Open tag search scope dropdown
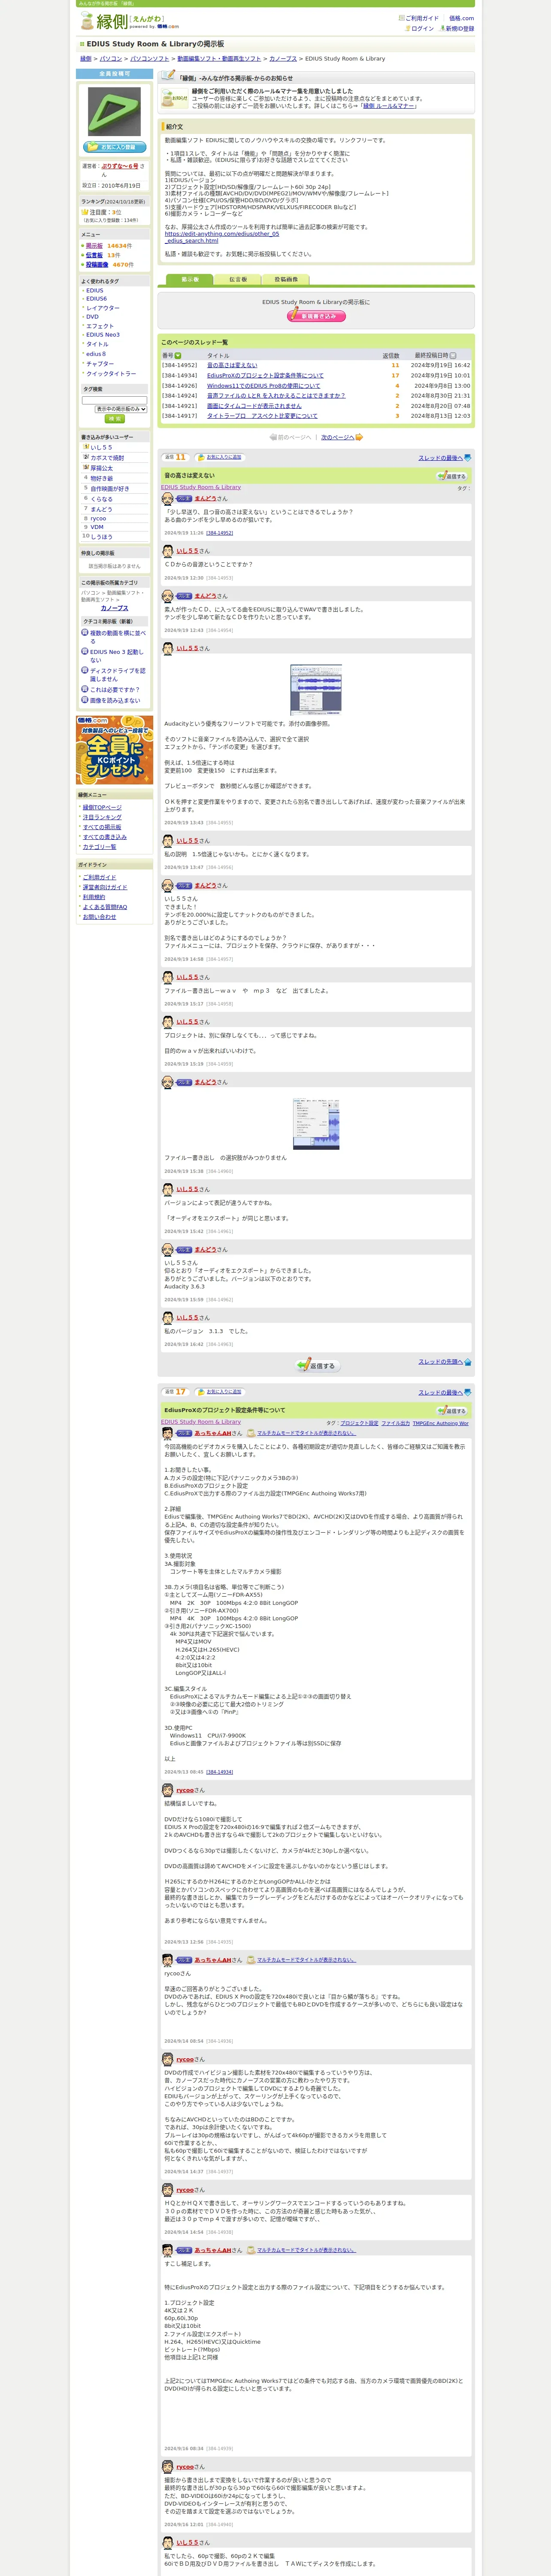The image size is (551, 2576). tap(121, 409)
